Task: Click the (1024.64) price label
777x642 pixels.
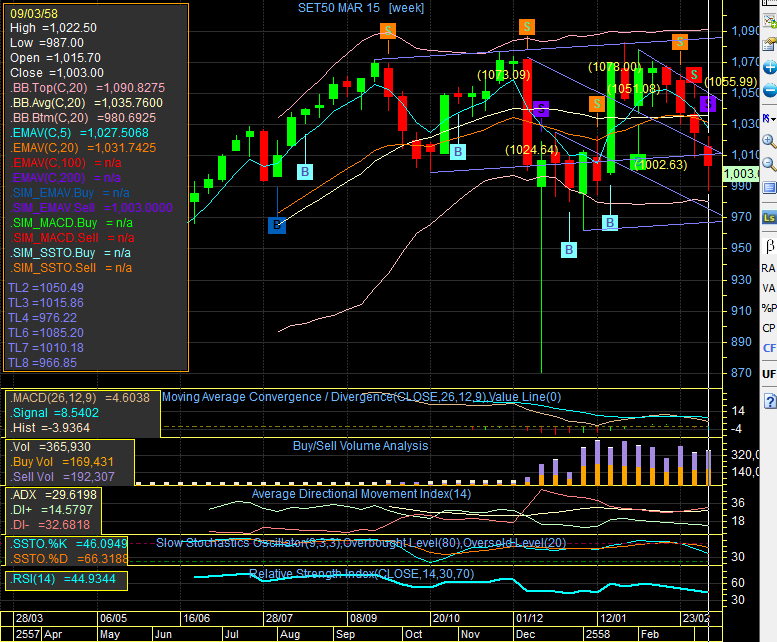Action: click(x=532, y=150)
